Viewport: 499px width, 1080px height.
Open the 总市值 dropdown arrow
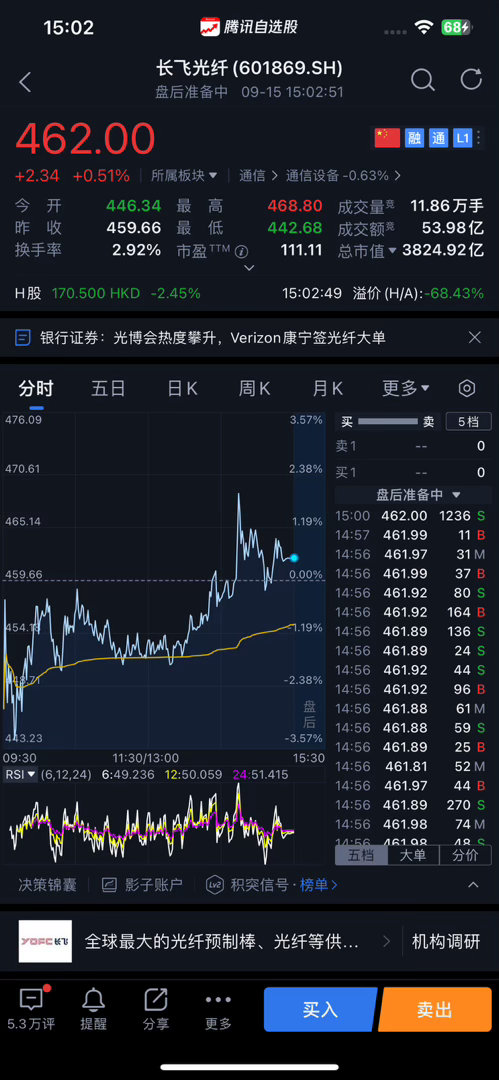tap(393, 251)
